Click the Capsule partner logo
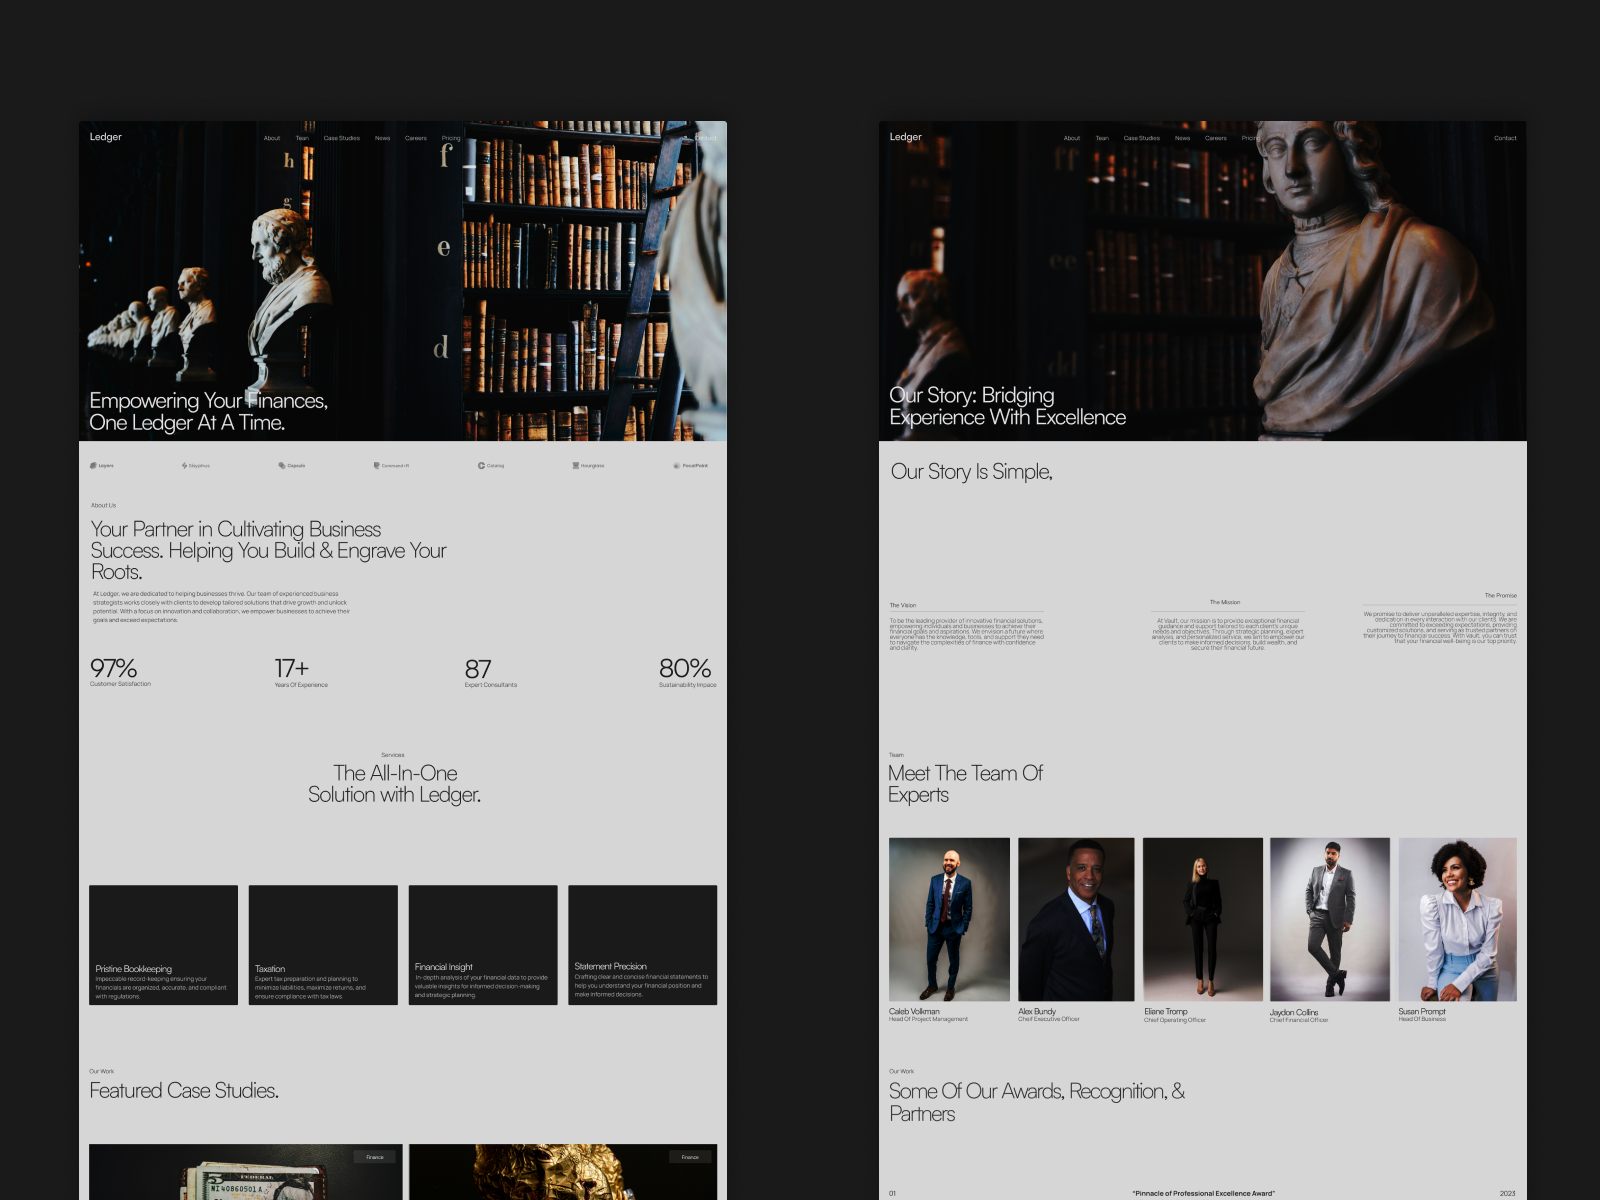1600x1200 pixels. pyautogui.click(x=292, y=465)
